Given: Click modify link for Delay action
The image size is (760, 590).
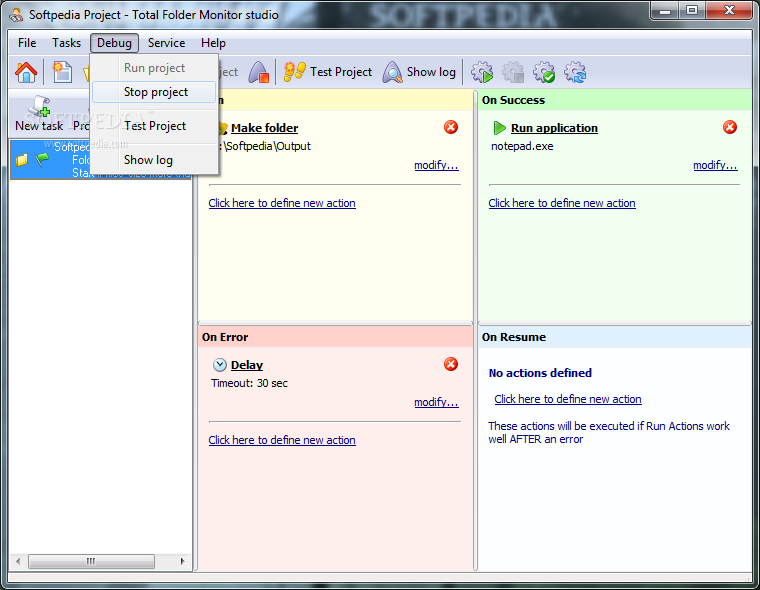Looking at the screenshot, I should coord(436,402).
